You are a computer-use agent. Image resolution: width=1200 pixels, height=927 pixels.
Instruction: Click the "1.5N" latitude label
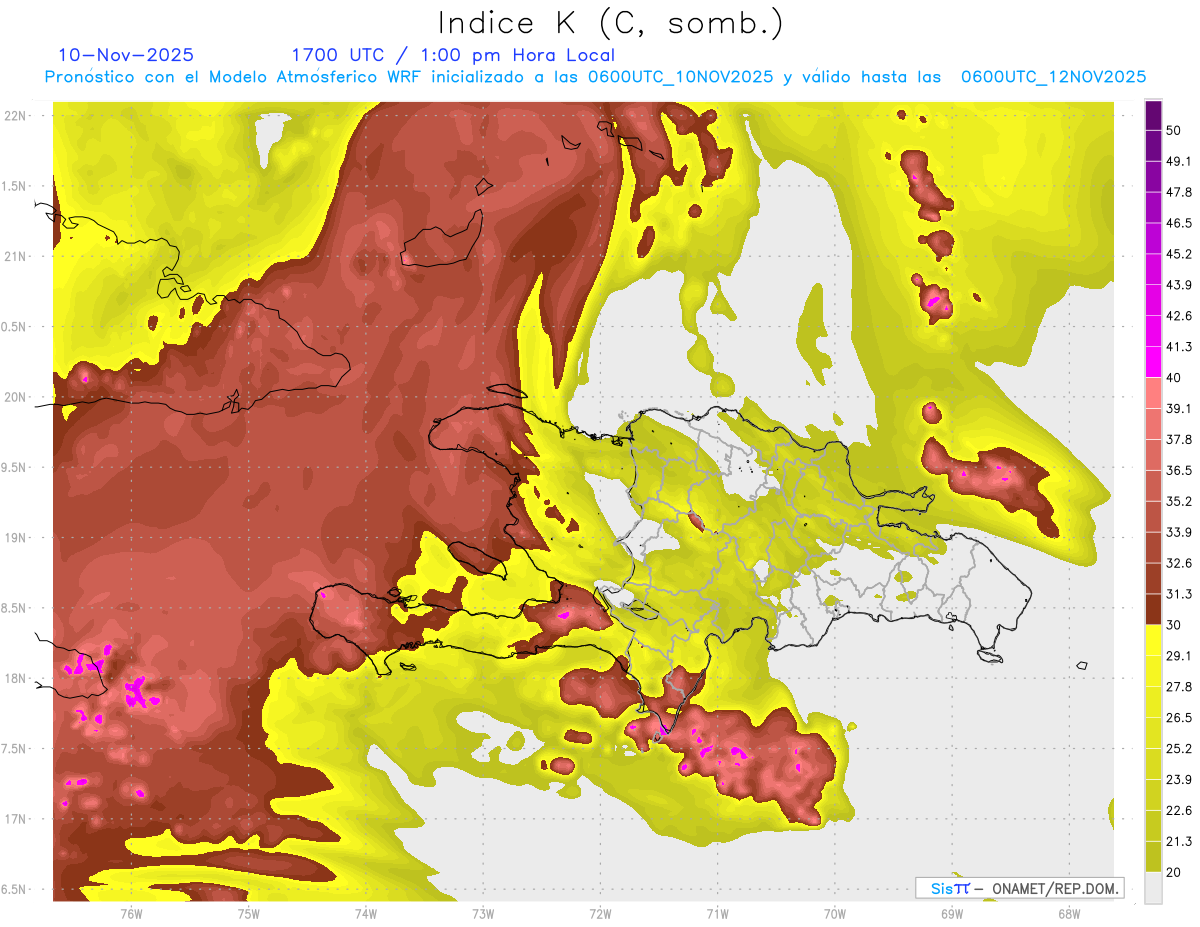16,186
